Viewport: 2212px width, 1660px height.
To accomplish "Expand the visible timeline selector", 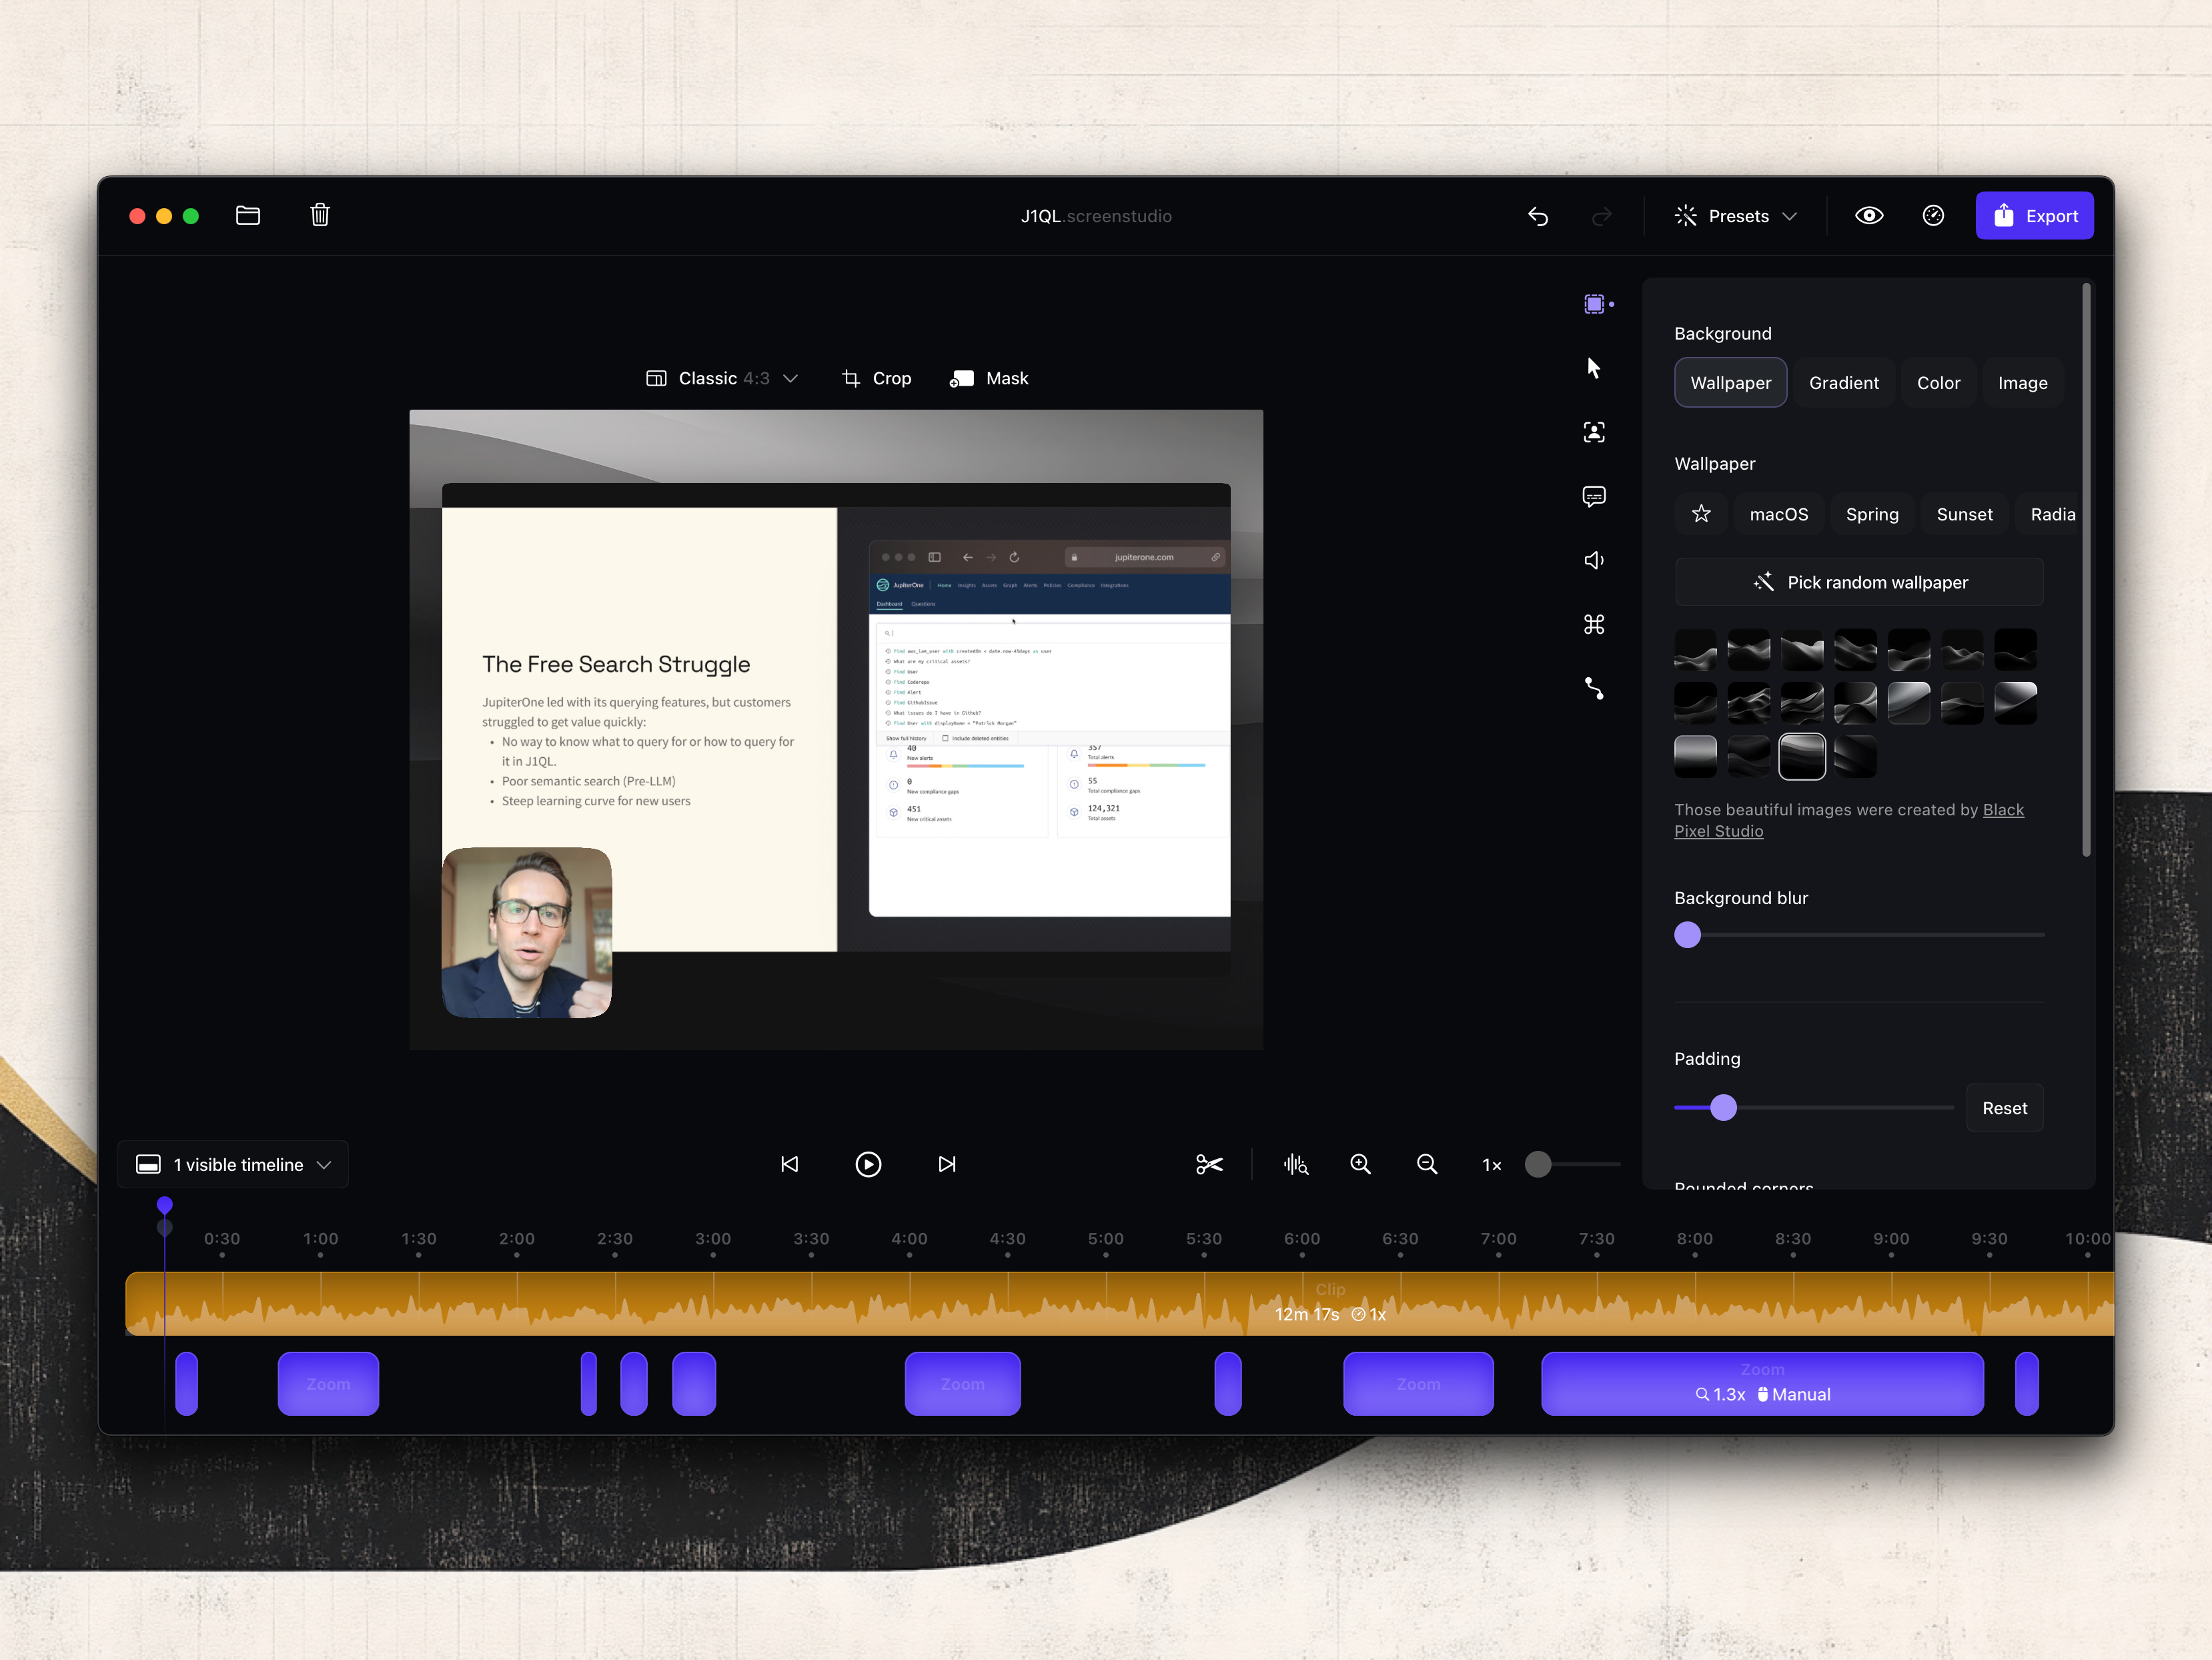I will pos(234,1165).
